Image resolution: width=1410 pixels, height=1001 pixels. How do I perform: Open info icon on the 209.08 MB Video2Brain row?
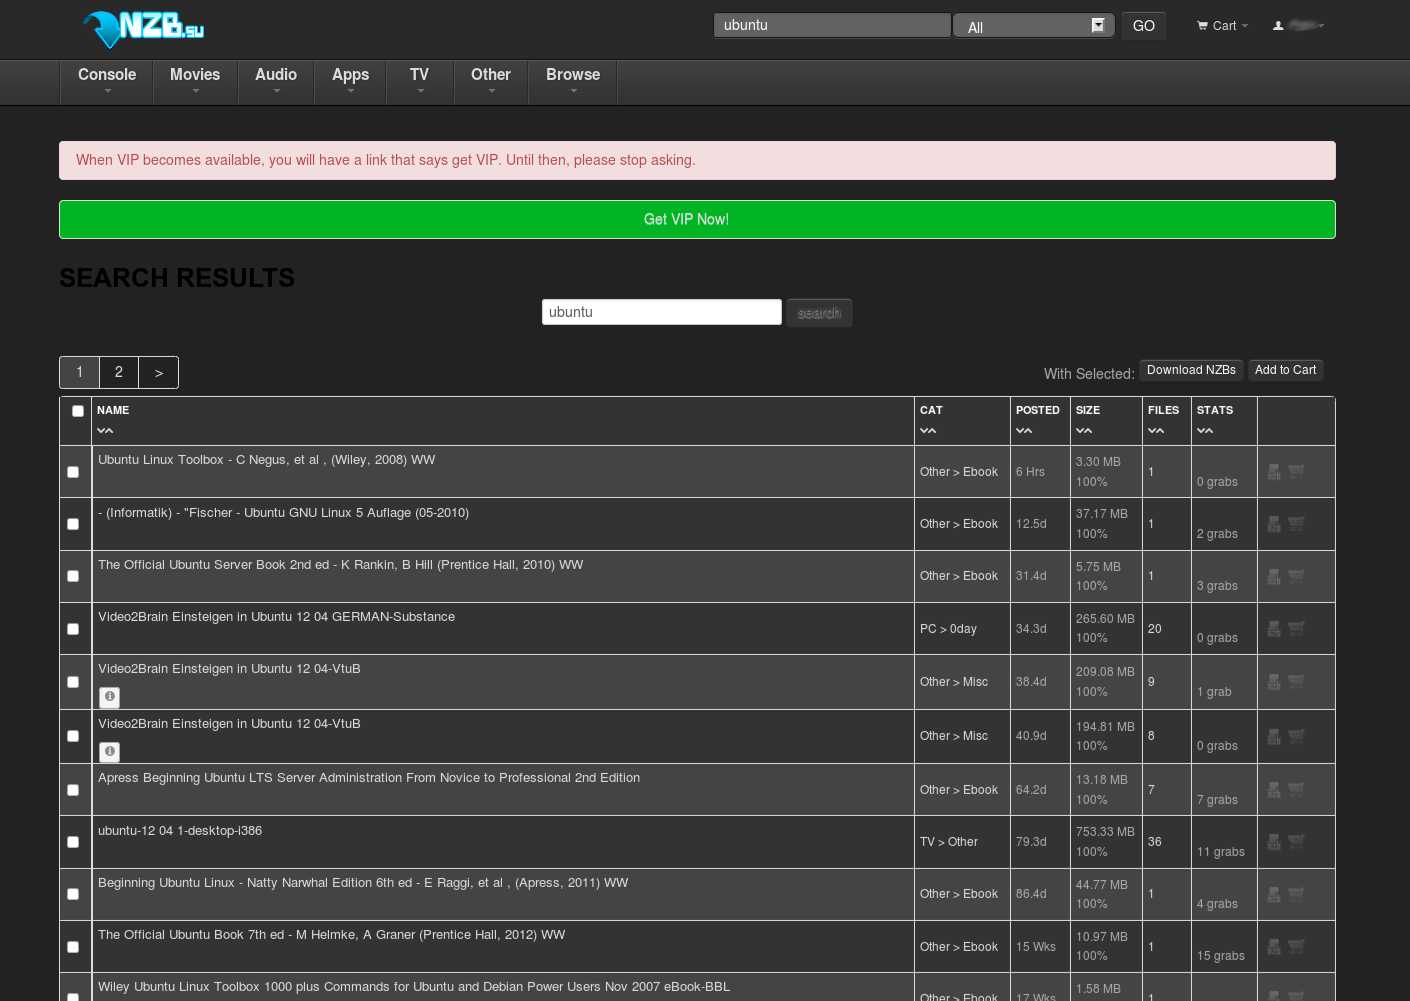pos(110,697)
